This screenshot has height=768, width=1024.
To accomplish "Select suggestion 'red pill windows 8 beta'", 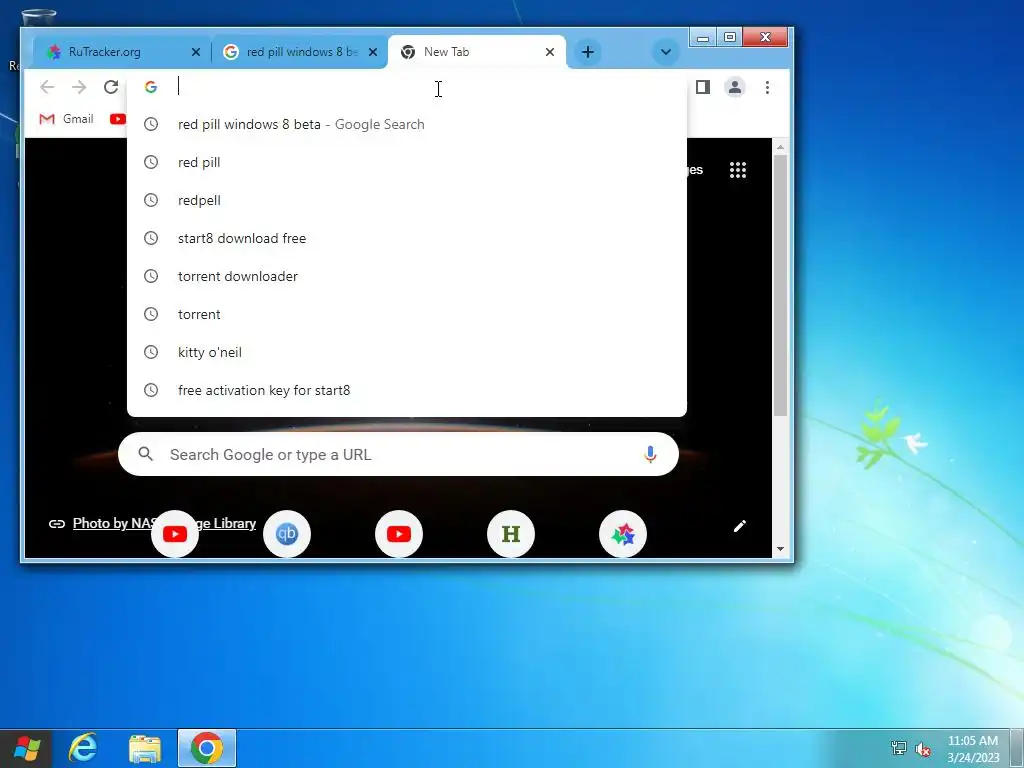I will click(407, 124).
